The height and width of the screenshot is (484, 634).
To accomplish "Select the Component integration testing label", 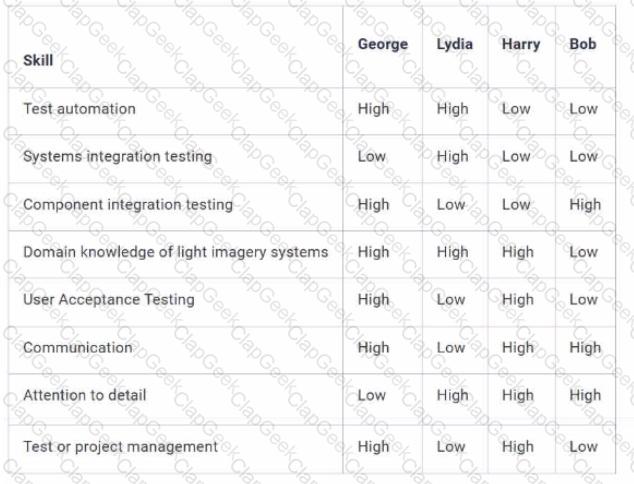I will [x=127, y=205].
